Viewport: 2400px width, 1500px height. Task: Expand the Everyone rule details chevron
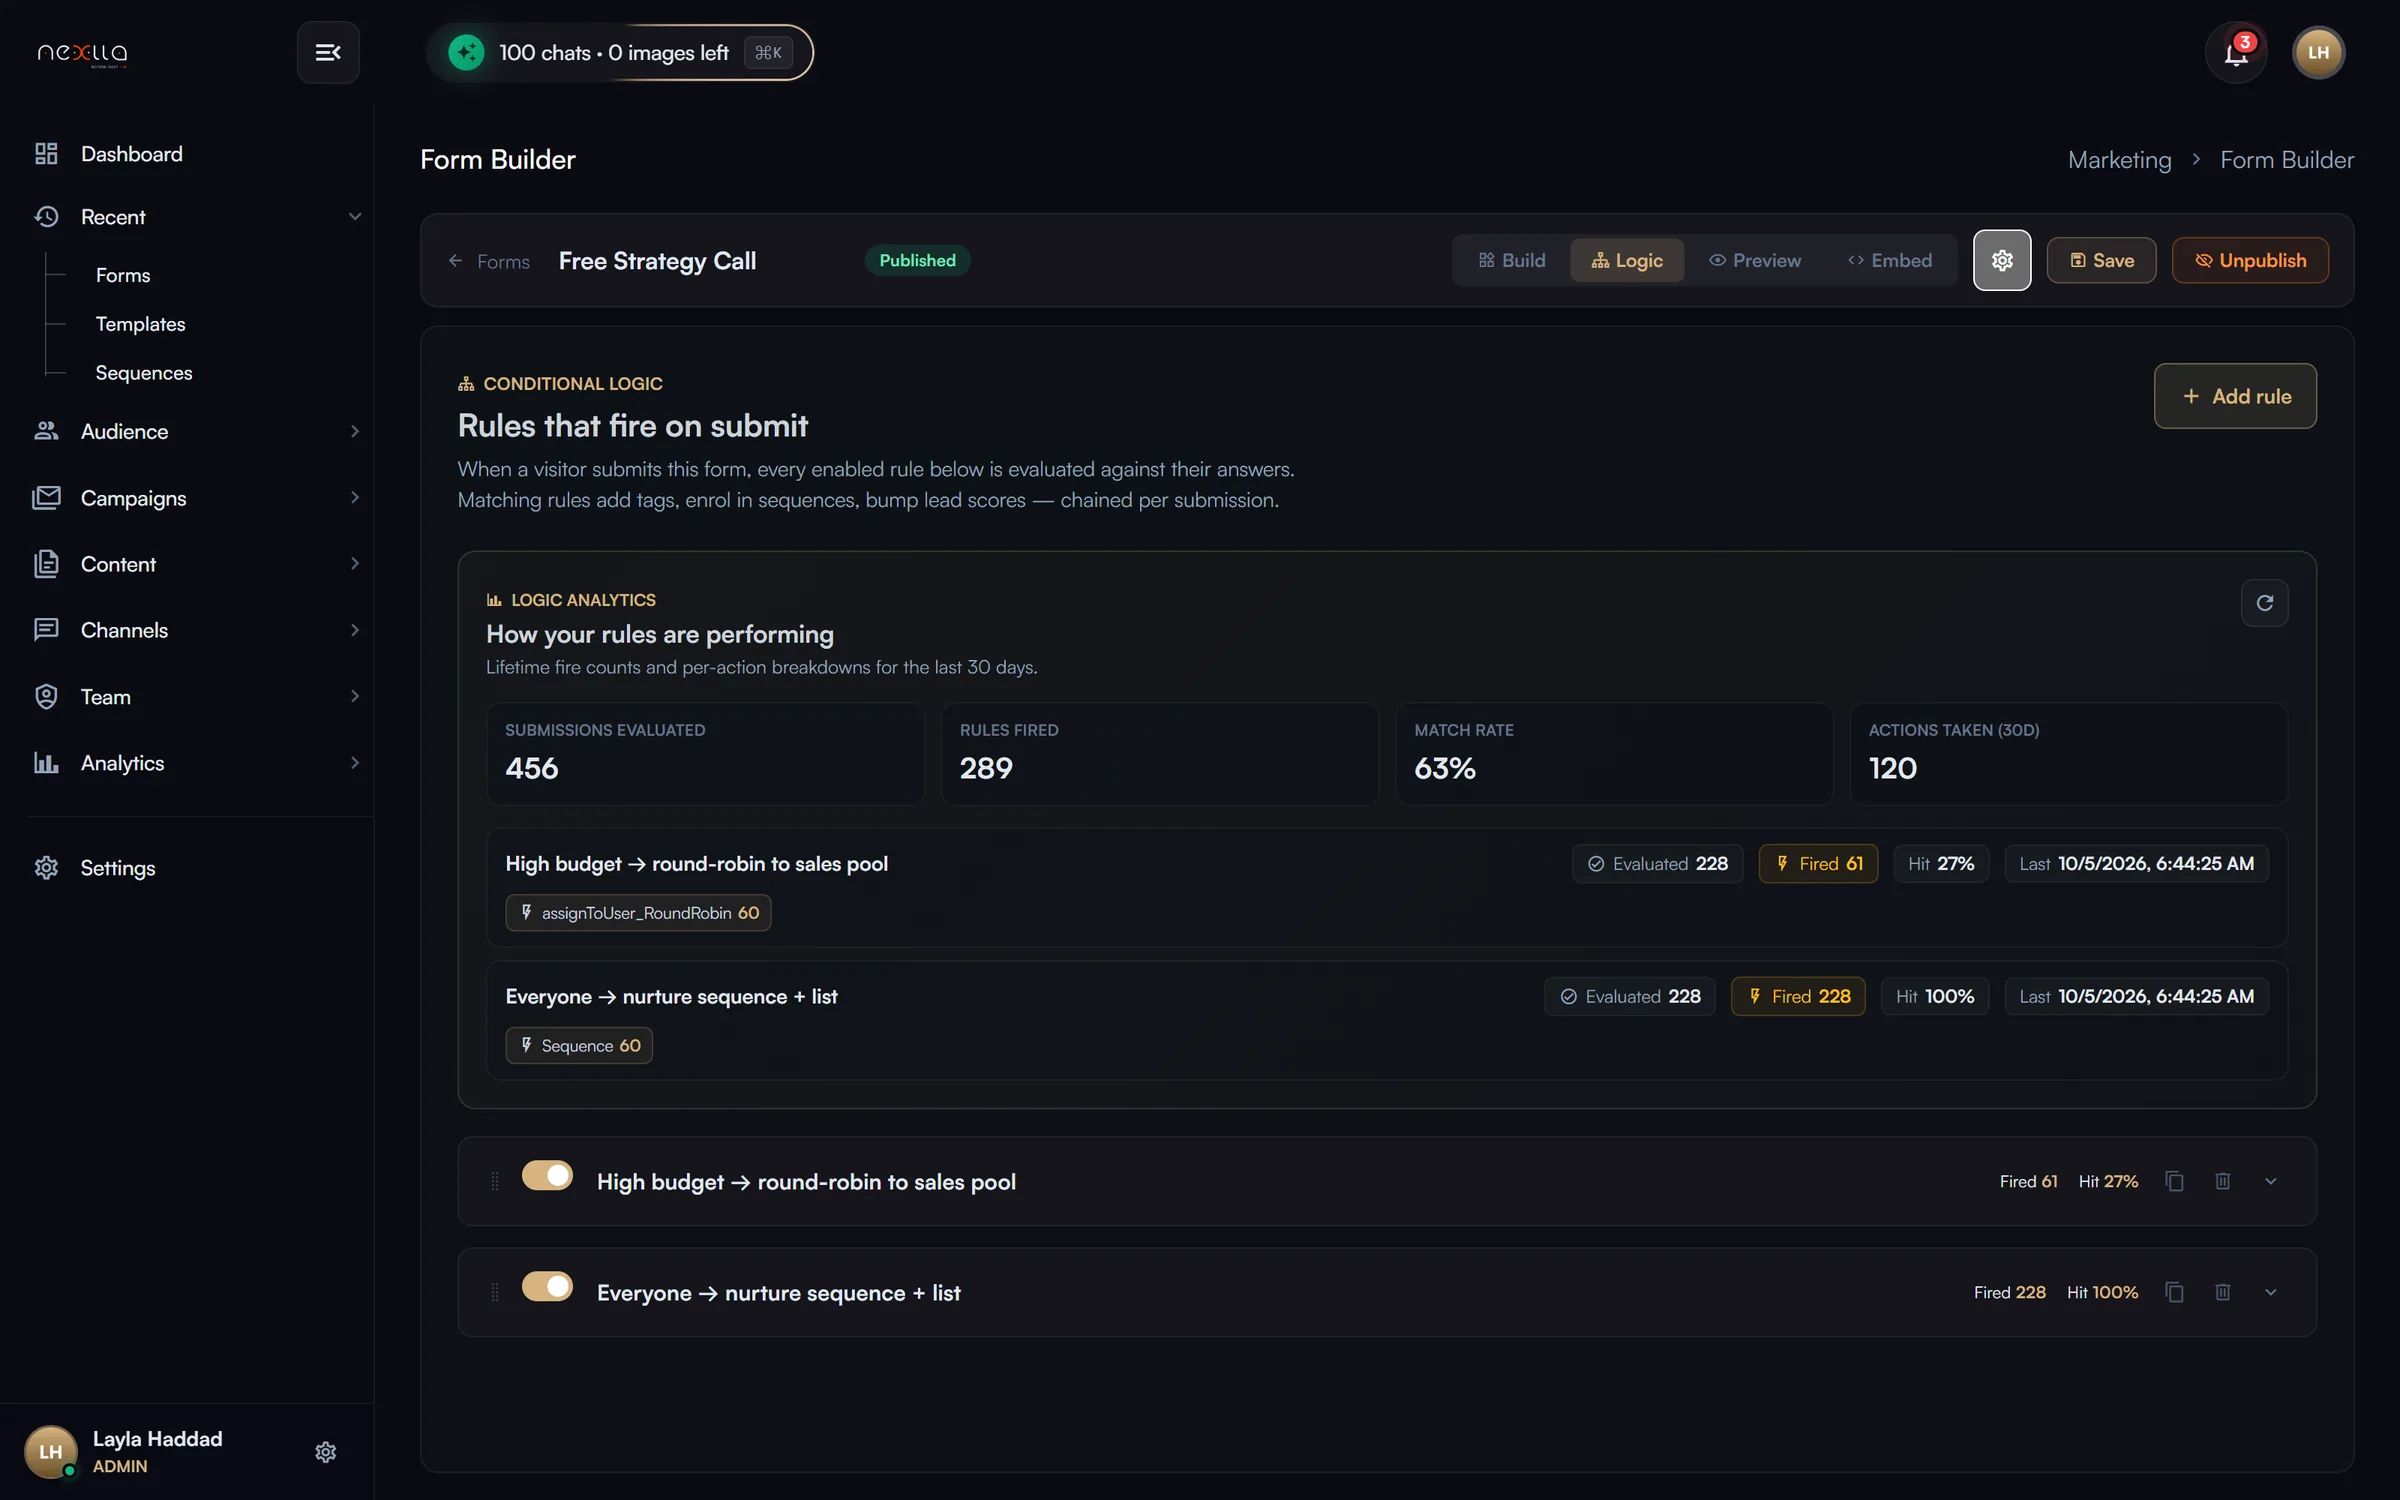point(2270,1292)
